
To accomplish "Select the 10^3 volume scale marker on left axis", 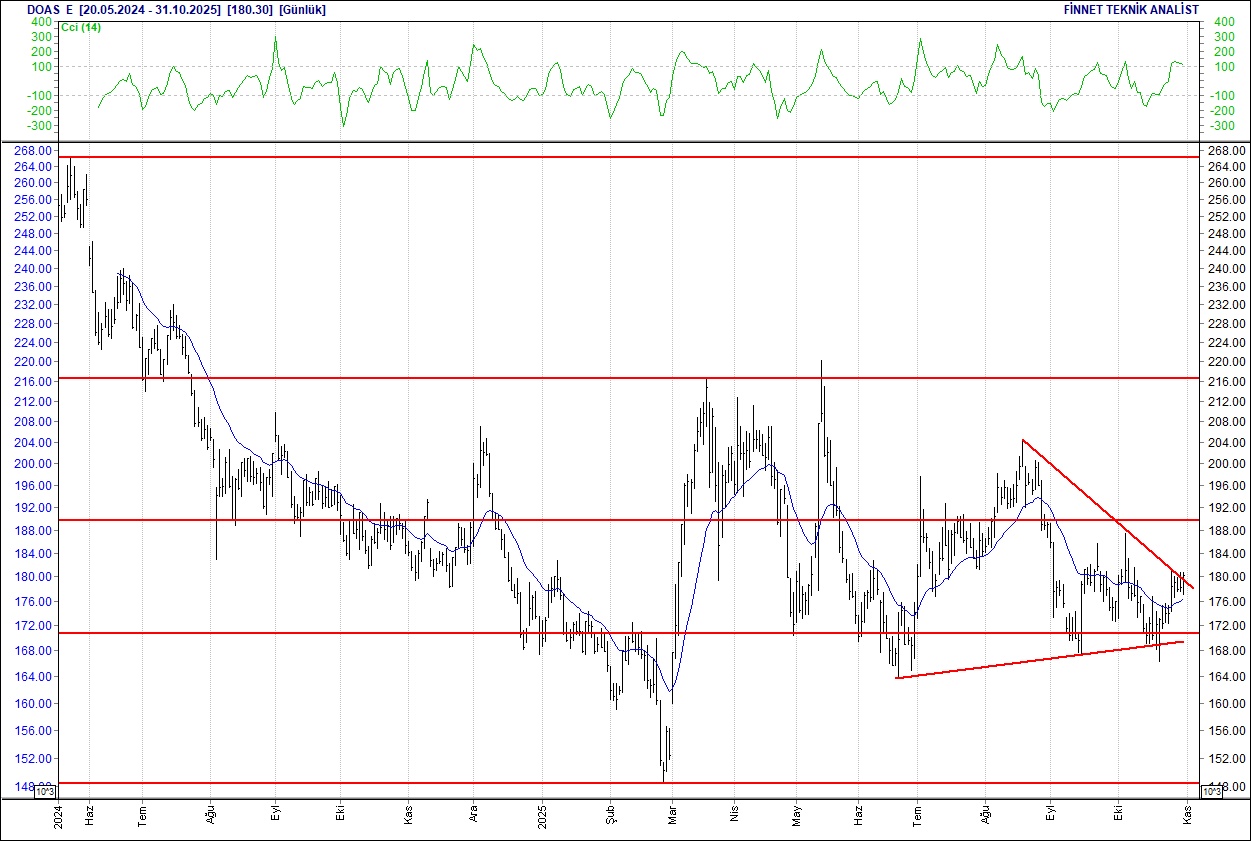I will tap(44, 791).
